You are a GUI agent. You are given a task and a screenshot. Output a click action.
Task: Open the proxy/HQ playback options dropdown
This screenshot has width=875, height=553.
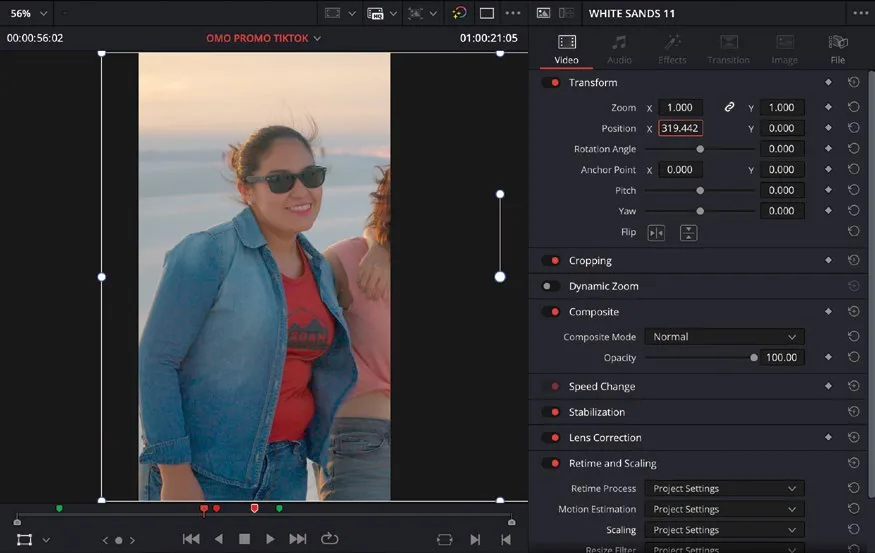(x=393, y=13)
